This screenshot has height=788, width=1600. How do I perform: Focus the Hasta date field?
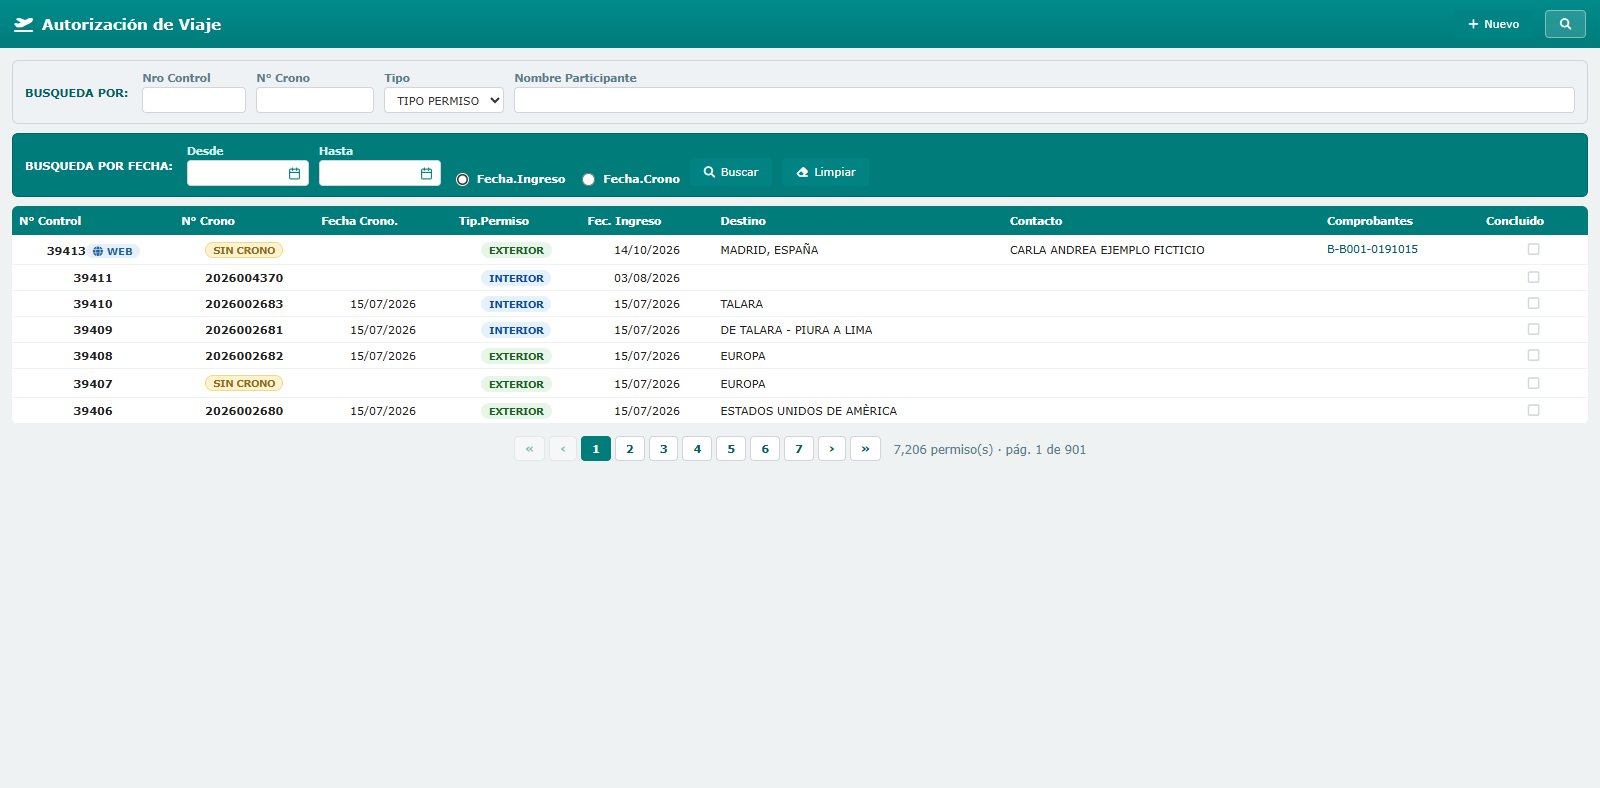[x=380, y=173]
